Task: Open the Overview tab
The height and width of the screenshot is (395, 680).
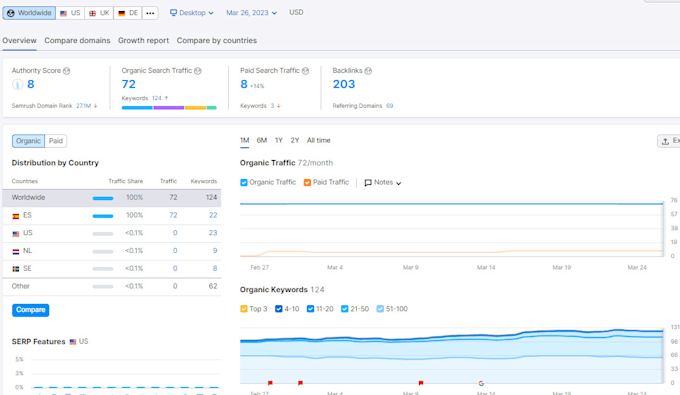Action: pyautogui.click(x=20, y=40)
